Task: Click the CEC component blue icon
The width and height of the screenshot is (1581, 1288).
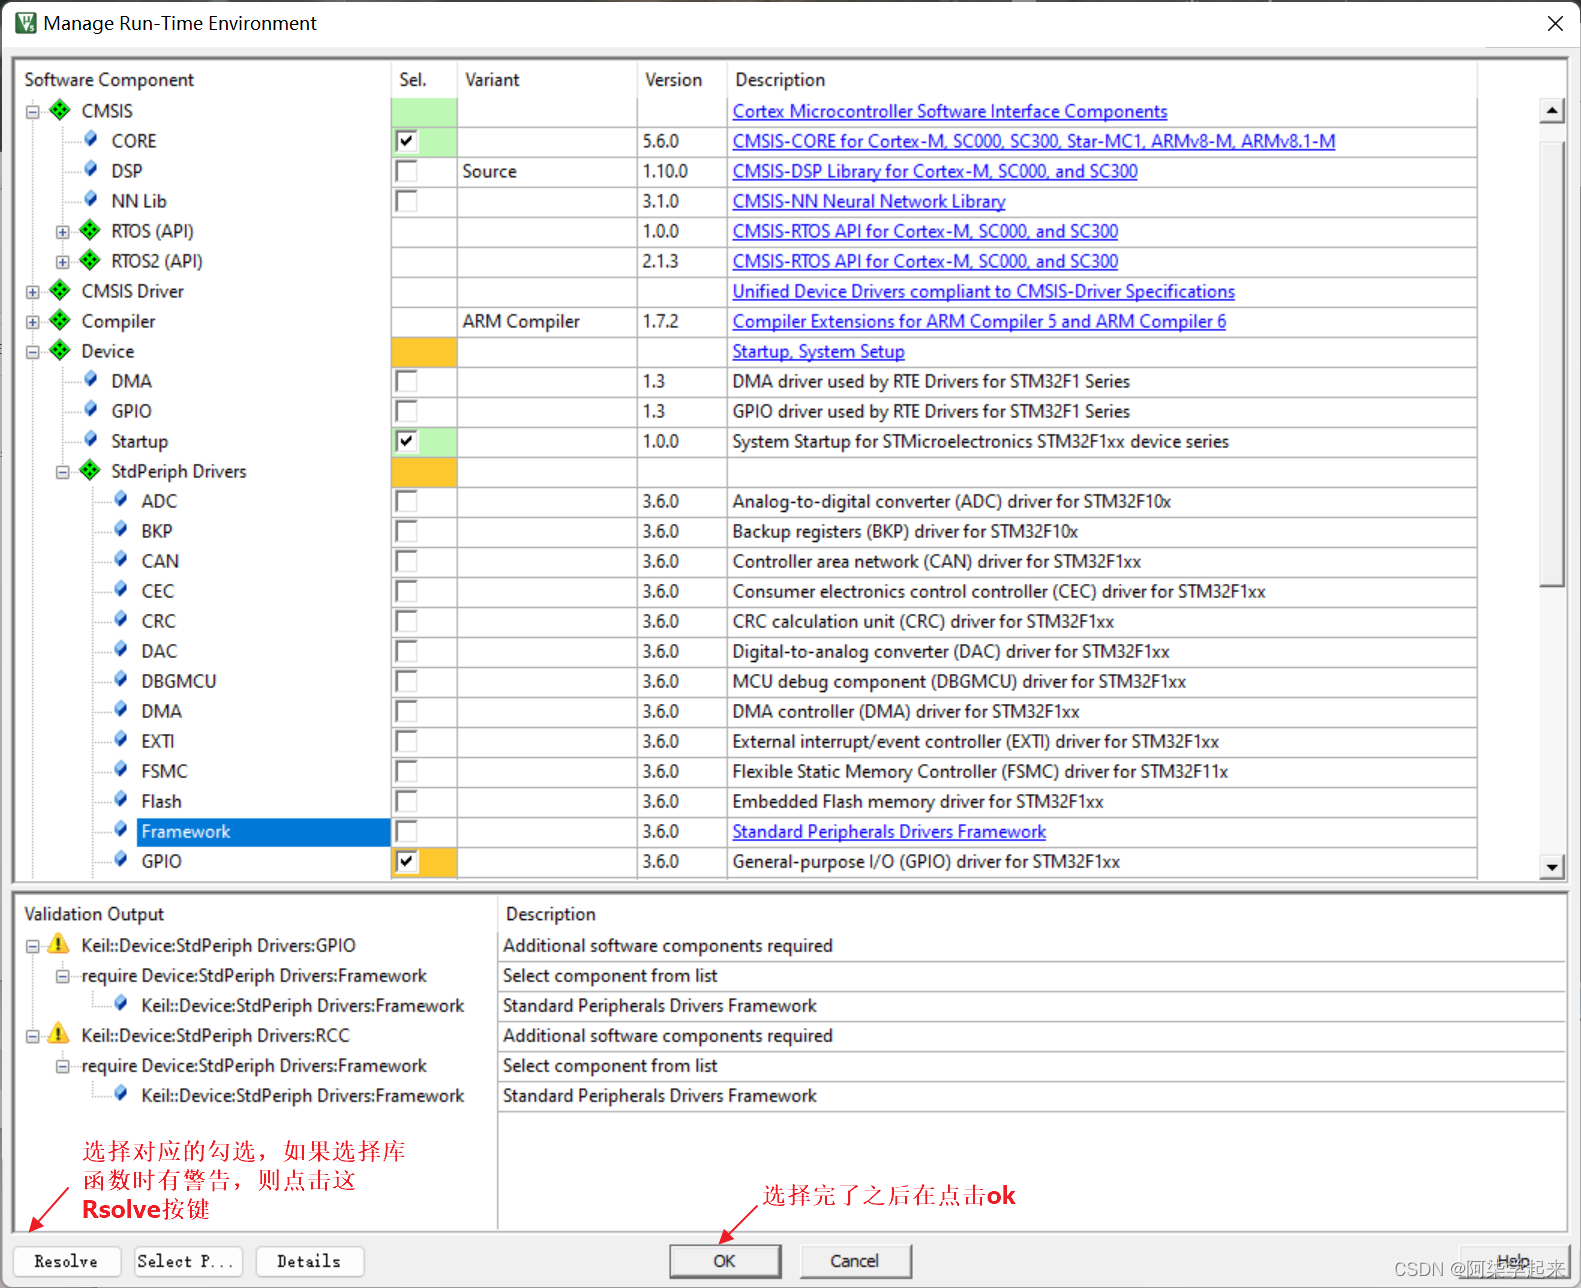Action: [x=121, y=589]
